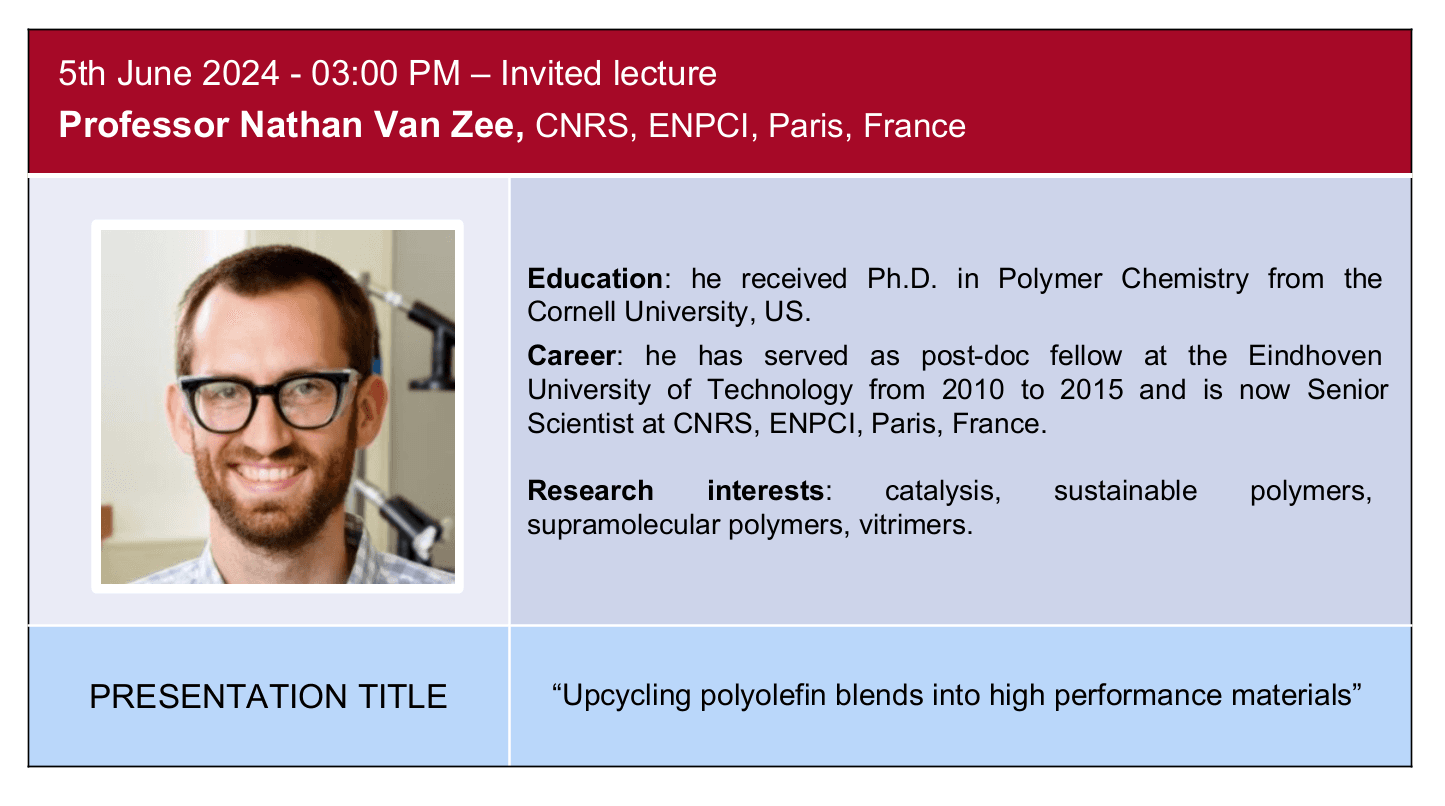Click the word "sustainable" in research interests
Screen dimensions: 1445x806
pos(1125,491)
